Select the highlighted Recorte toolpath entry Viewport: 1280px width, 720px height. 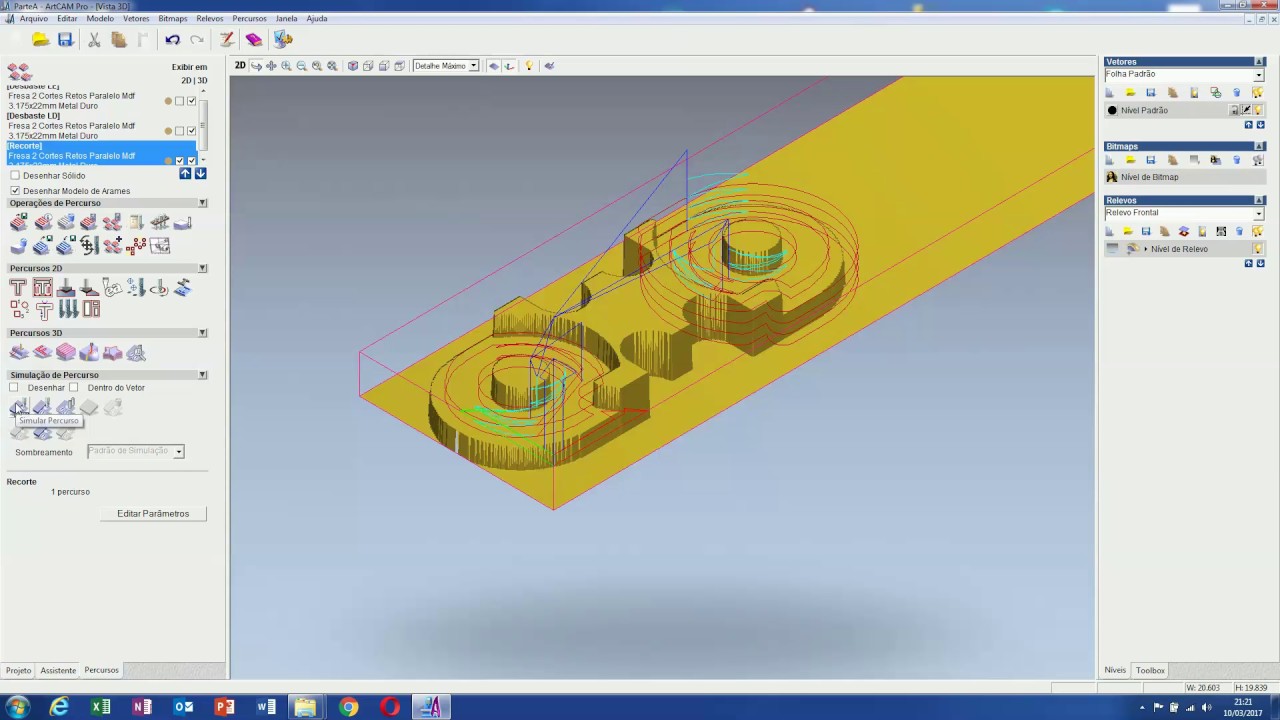point(101,153)
